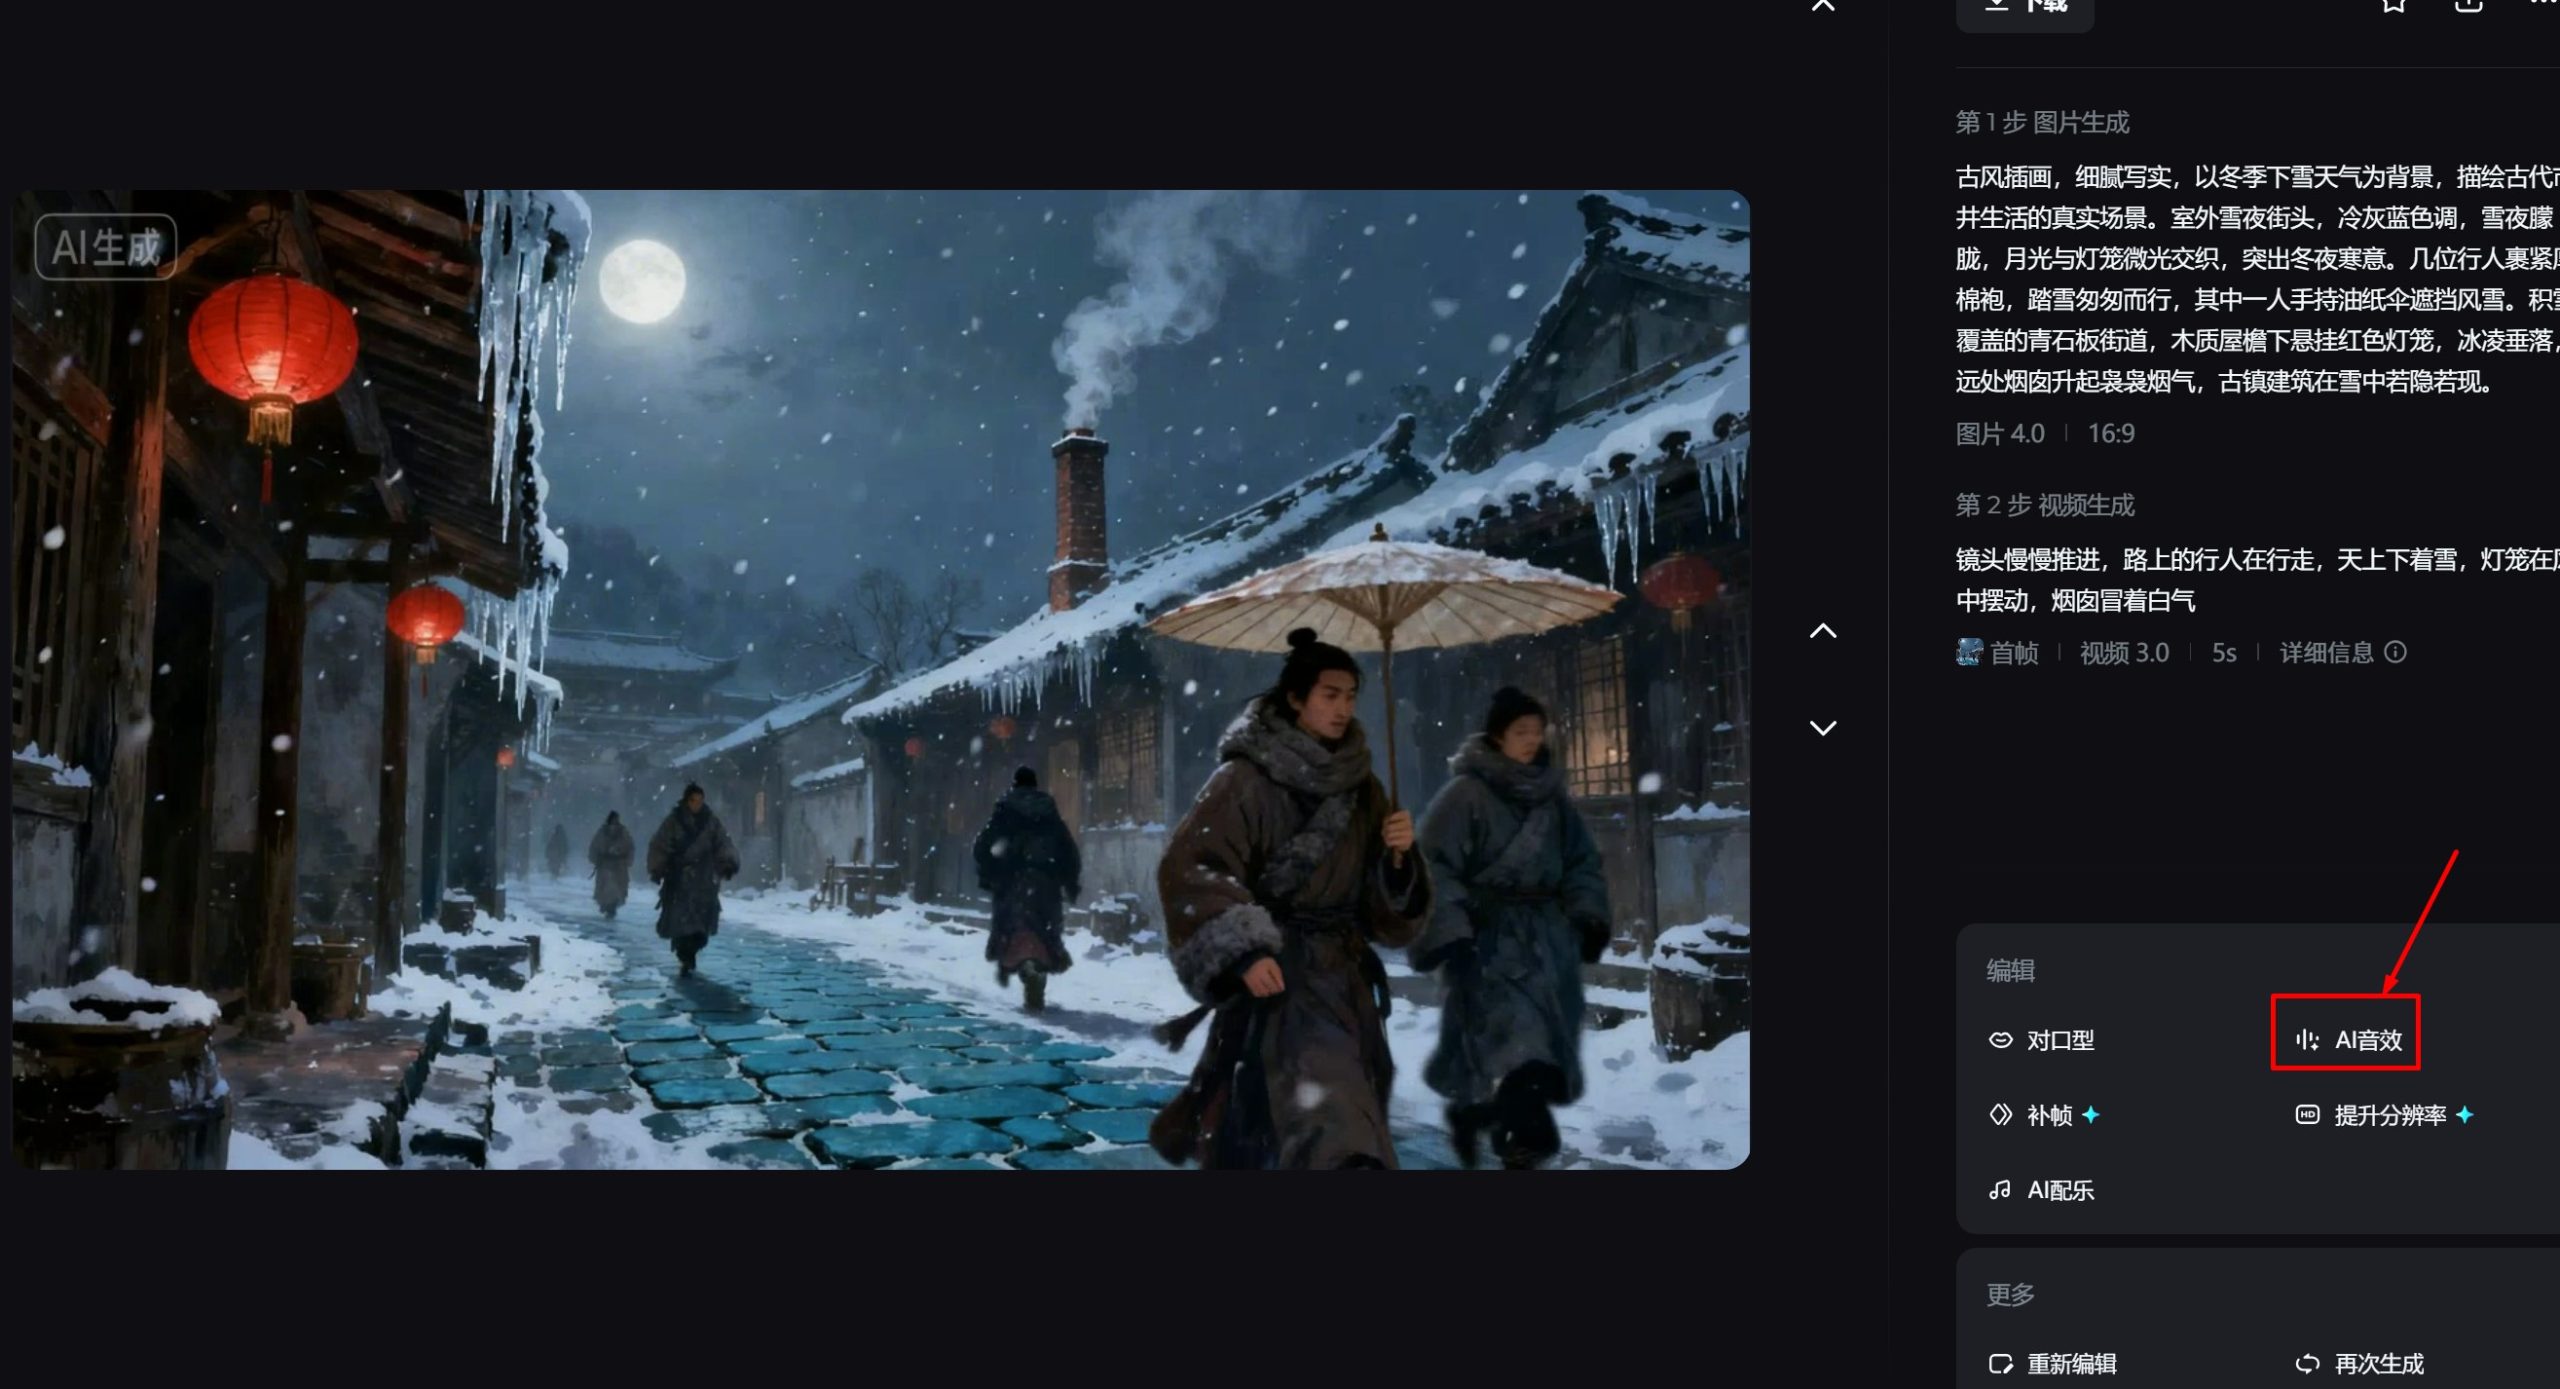Click the generated snowy street video preview
The width and height of the screenshot is (2560, 1389).
[x=880, y=680]
